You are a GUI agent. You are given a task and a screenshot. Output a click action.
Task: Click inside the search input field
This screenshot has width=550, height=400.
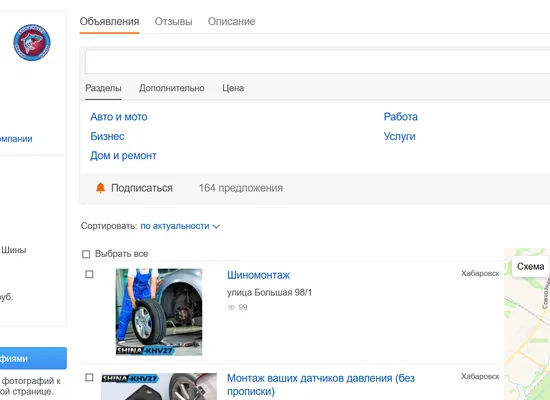pos(317,62)
